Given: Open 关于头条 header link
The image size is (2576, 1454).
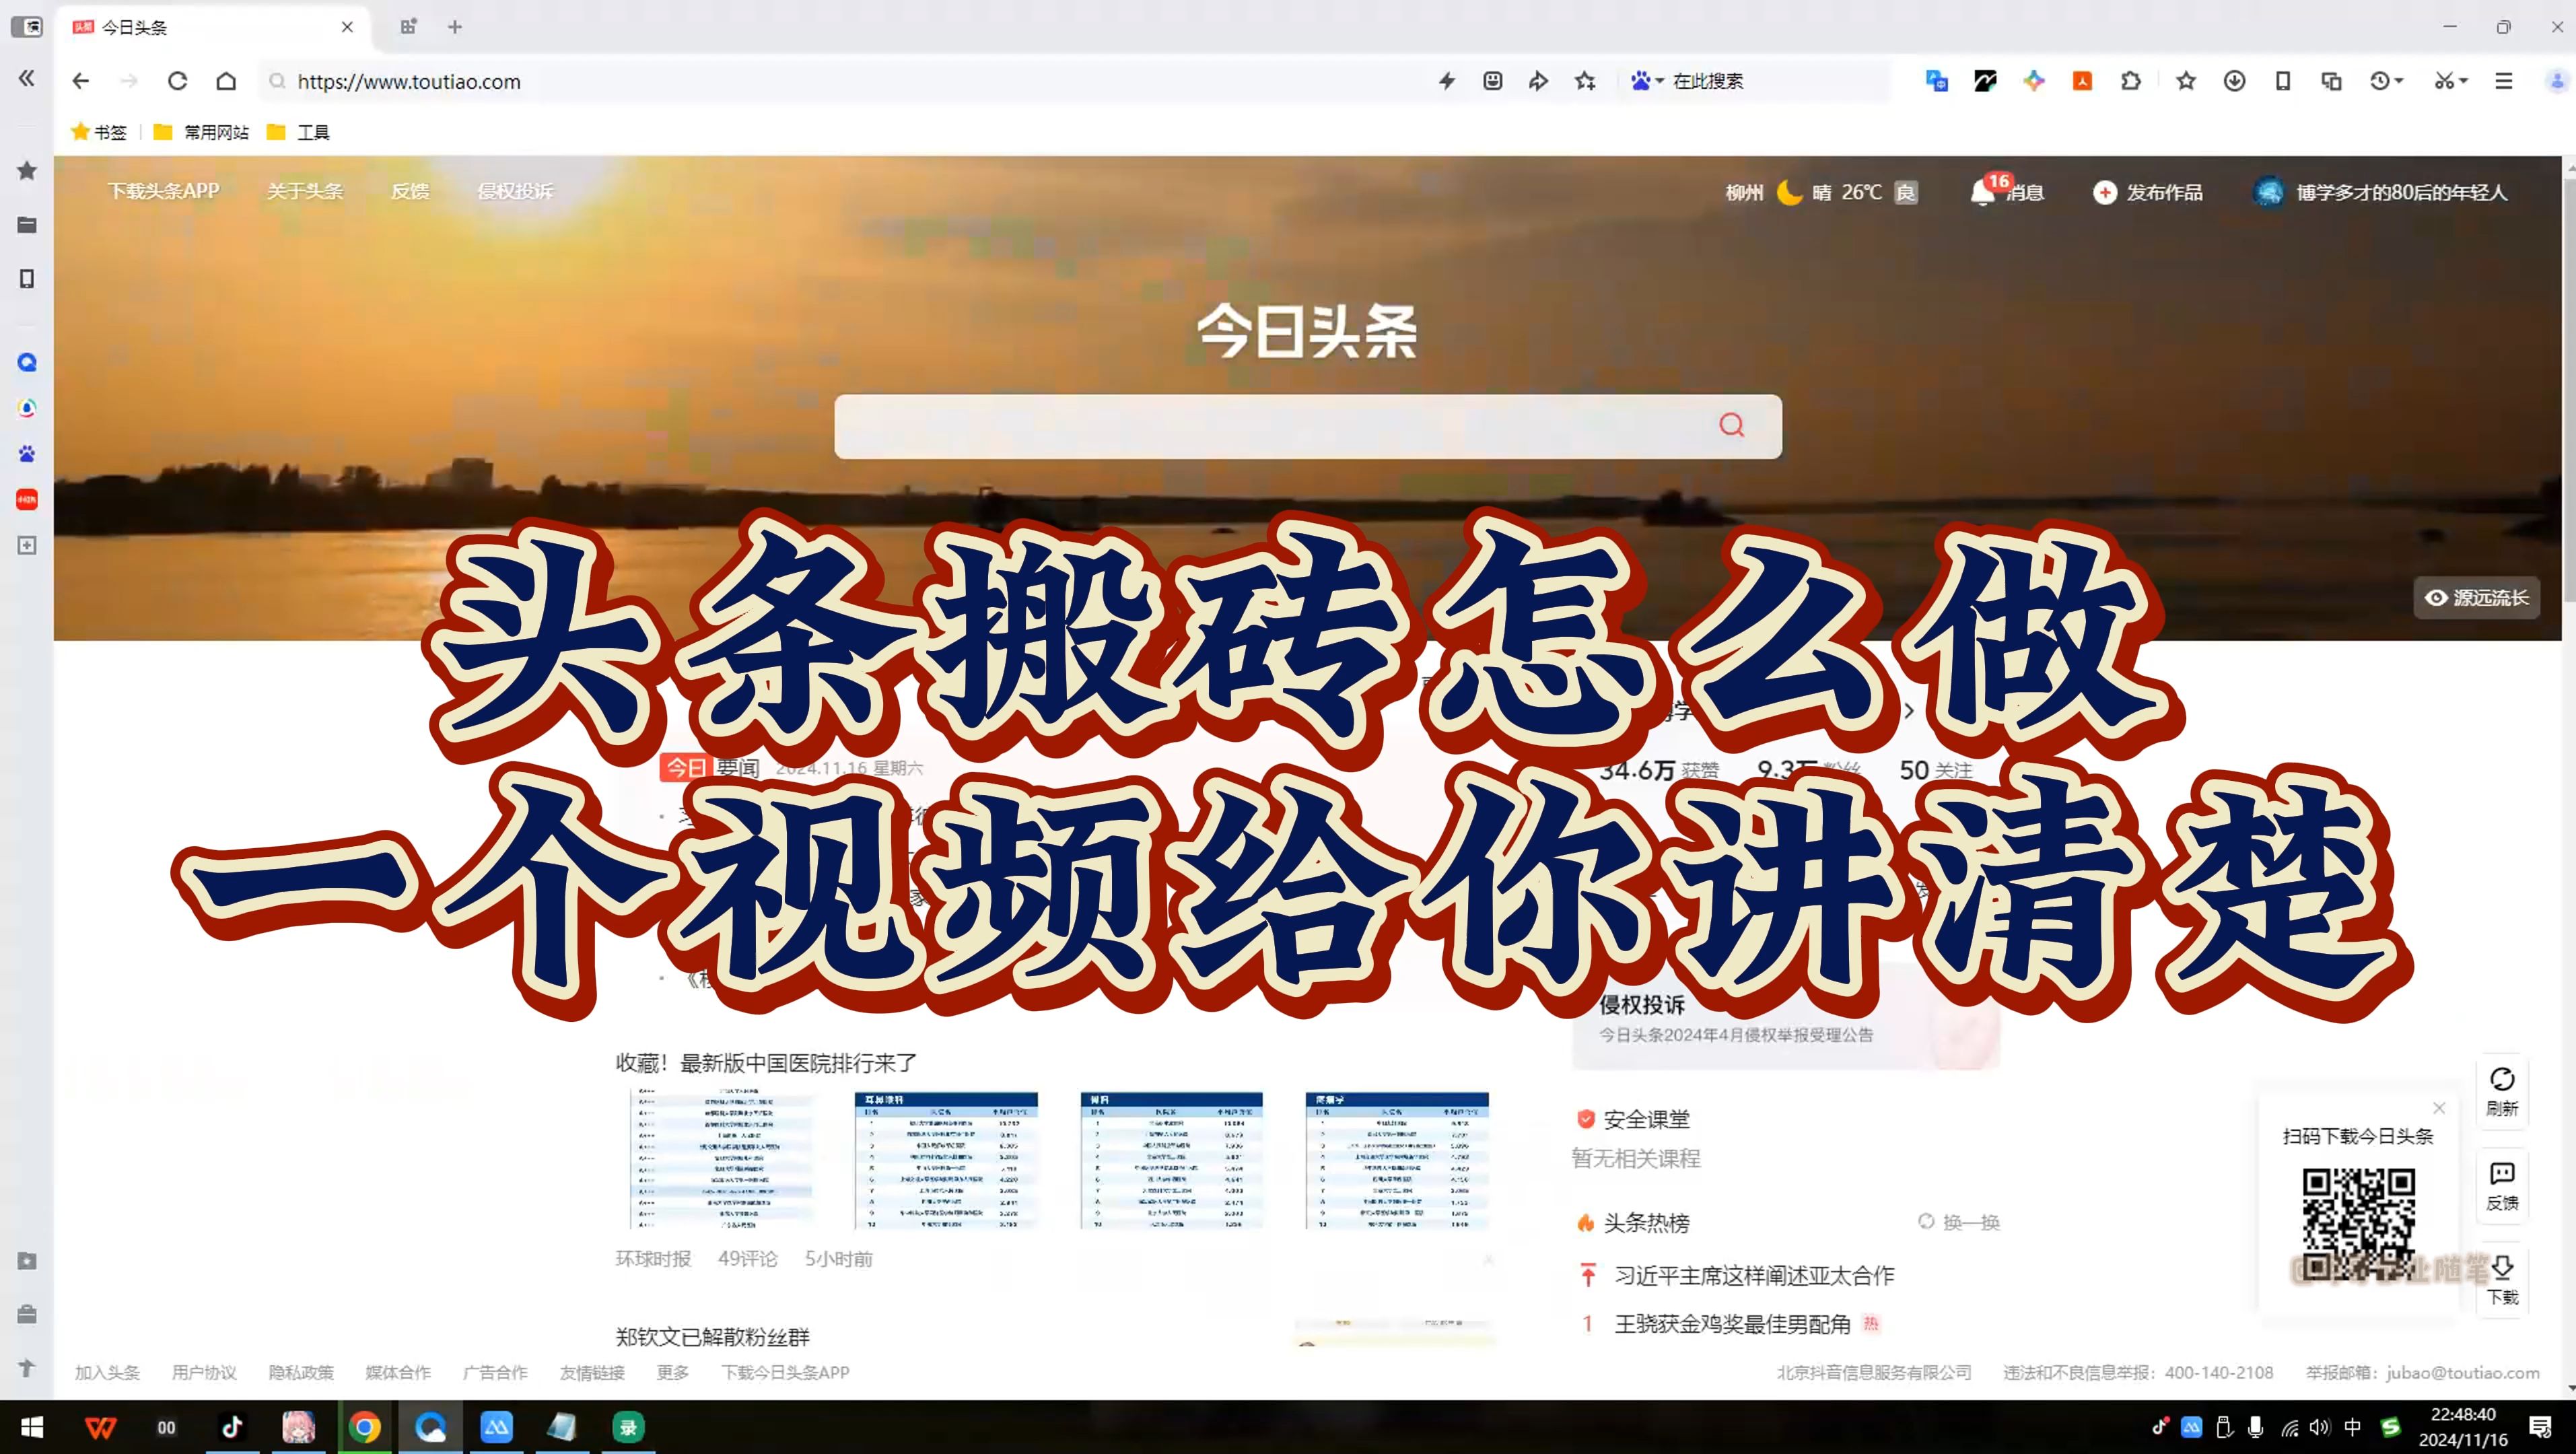Looking at the screenshot, I should [x=305, y=191].
